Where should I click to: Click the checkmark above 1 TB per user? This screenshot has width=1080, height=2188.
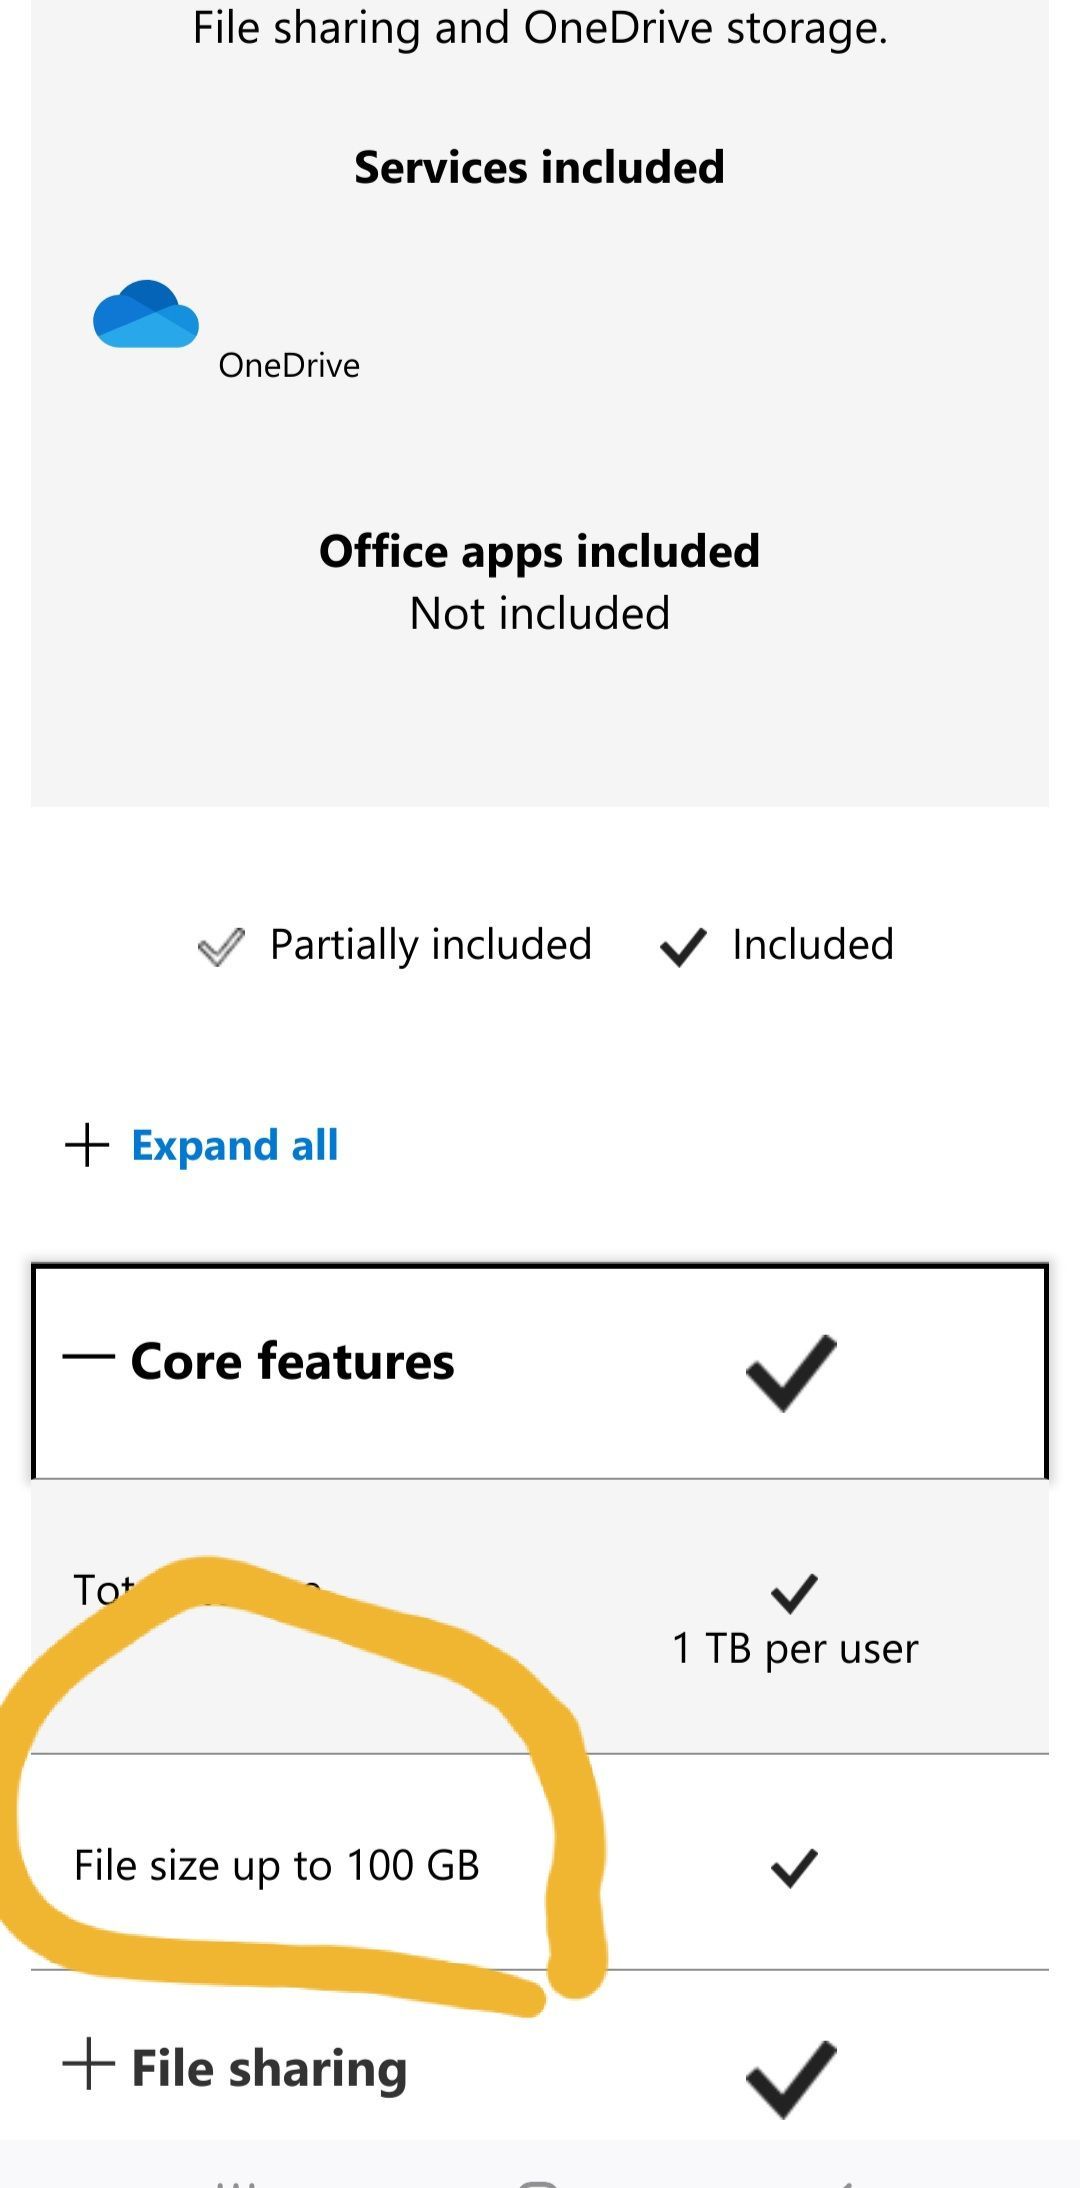click(795, 1593)
